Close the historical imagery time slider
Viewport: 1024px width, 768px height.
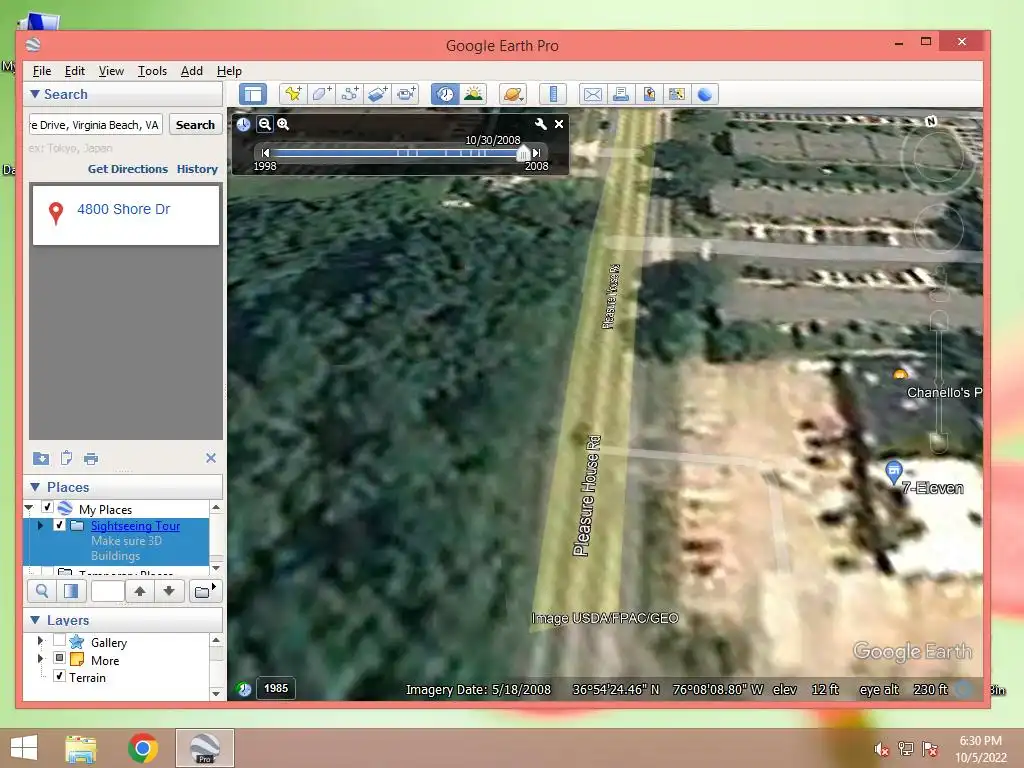[559, 124]
